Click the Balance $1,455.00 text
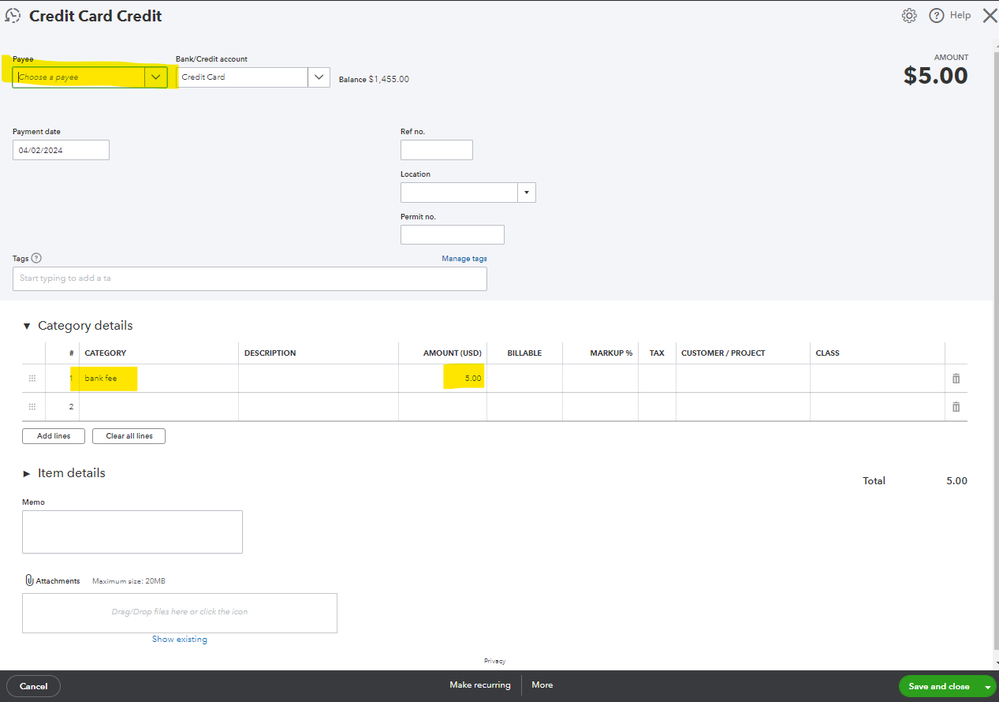Viewport: 999px width, 702px height. point(374,79)
